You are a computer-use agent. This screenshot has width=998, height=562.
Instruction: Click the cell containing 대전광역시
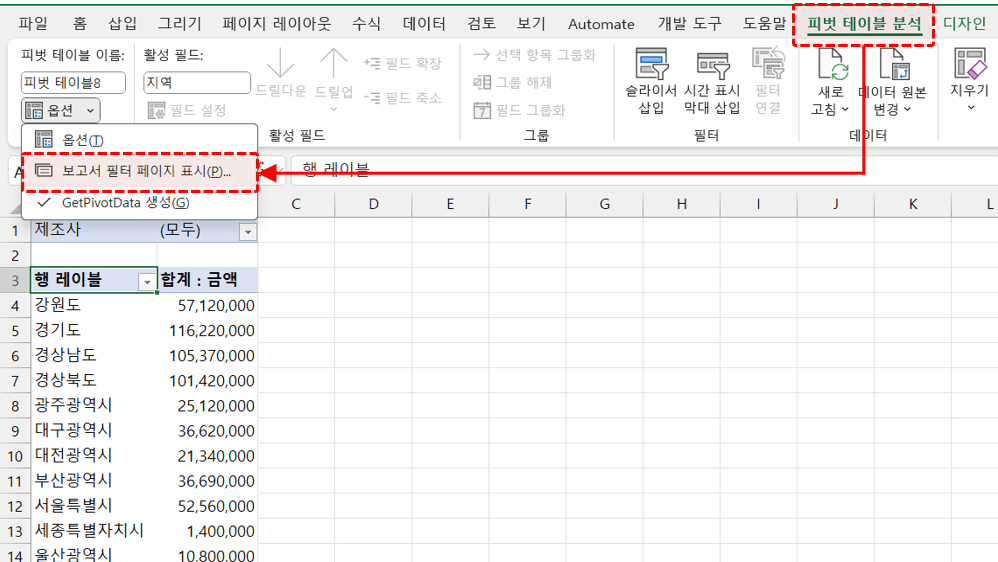94,456
